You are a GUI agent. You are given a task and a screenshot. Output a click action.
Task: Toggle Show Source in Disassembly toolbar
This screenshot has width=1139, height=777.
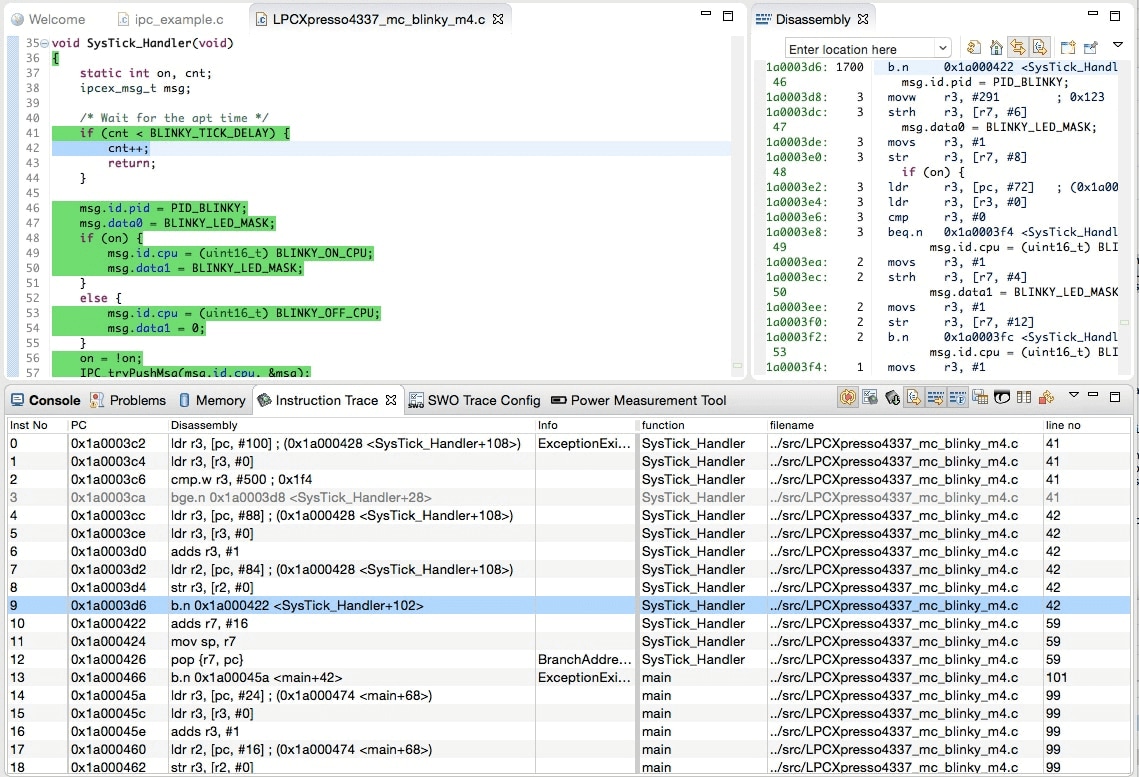[x=1040, y=48]
